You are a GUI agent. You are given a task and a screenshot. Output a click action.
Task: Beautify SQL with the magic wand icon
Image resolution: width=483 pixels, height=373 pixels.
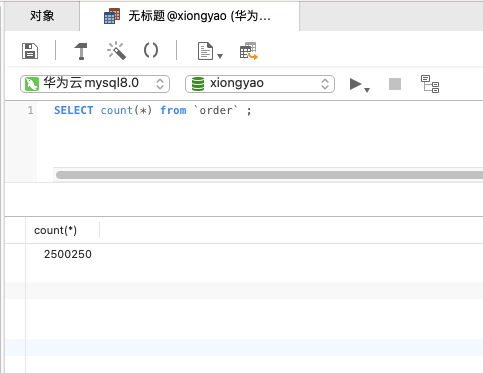pyautogui.click(x=116, y=51)
